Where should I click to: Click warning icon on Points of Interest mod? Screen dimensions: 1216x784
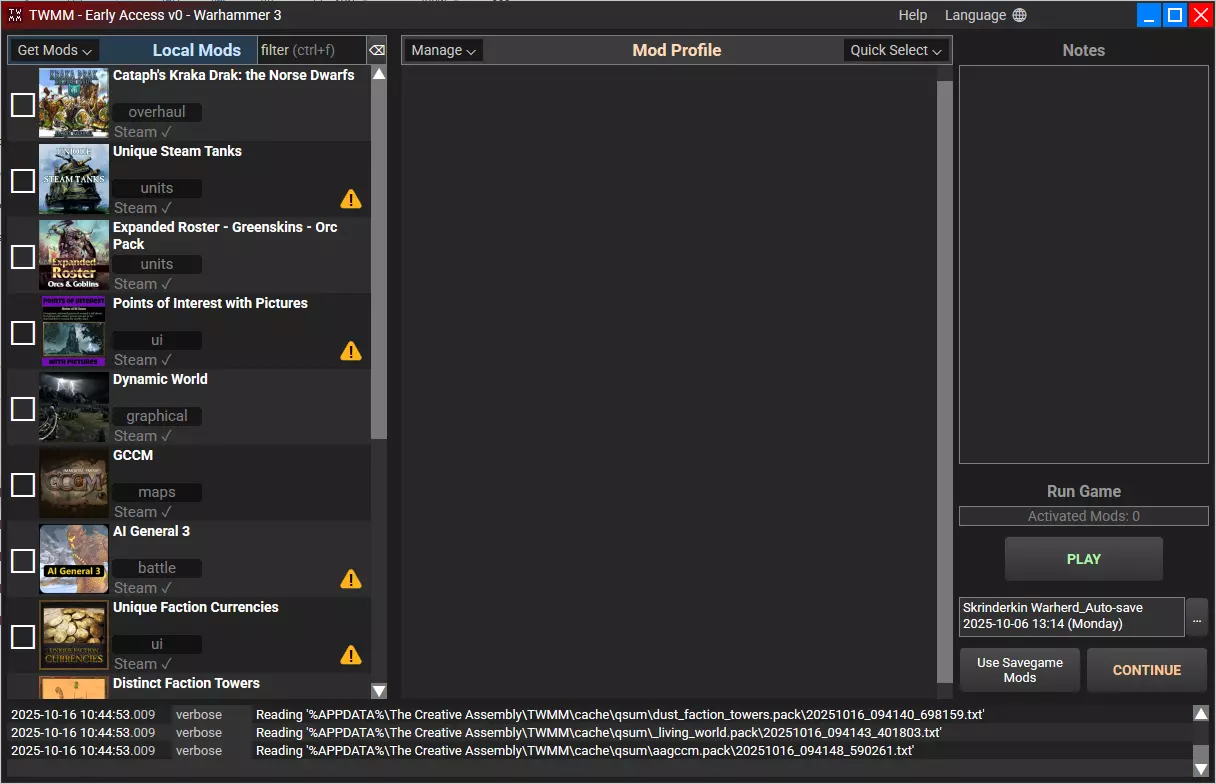point(351,351)
